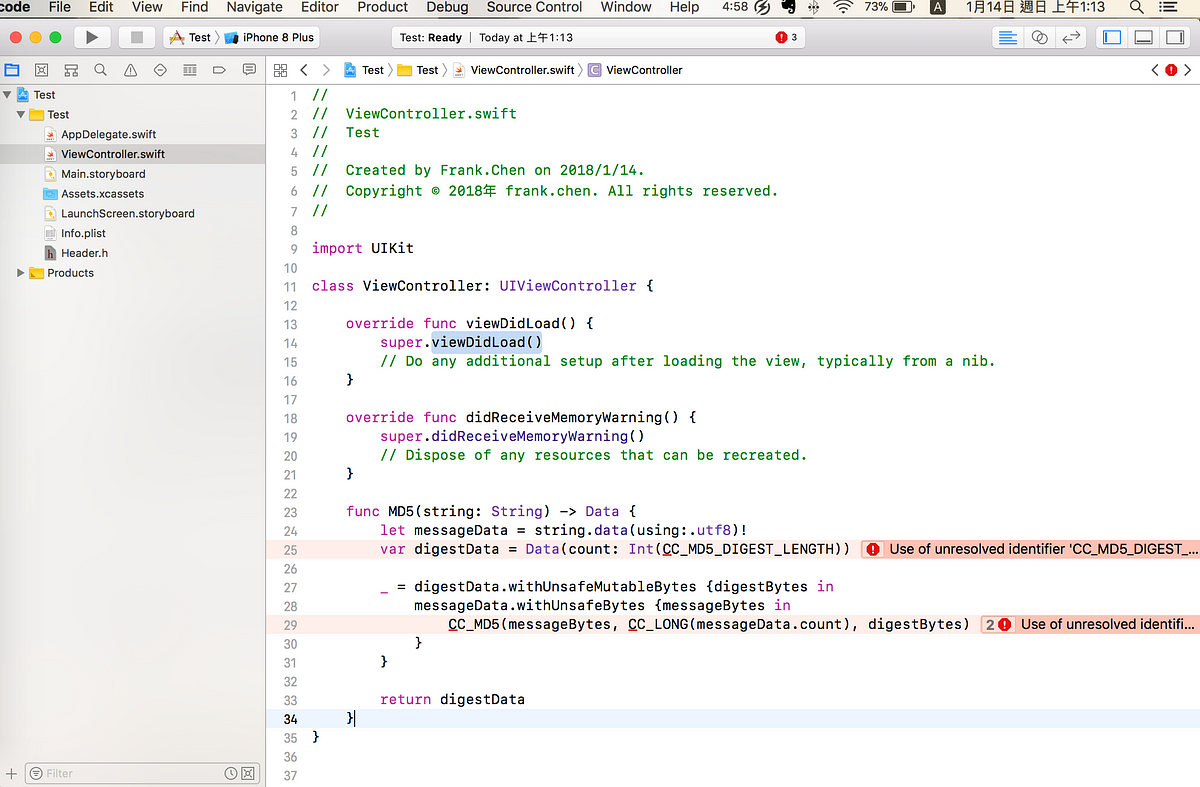Open the Evernote elephant menu bar icon
1200x787 pixels.
point(789,7)
